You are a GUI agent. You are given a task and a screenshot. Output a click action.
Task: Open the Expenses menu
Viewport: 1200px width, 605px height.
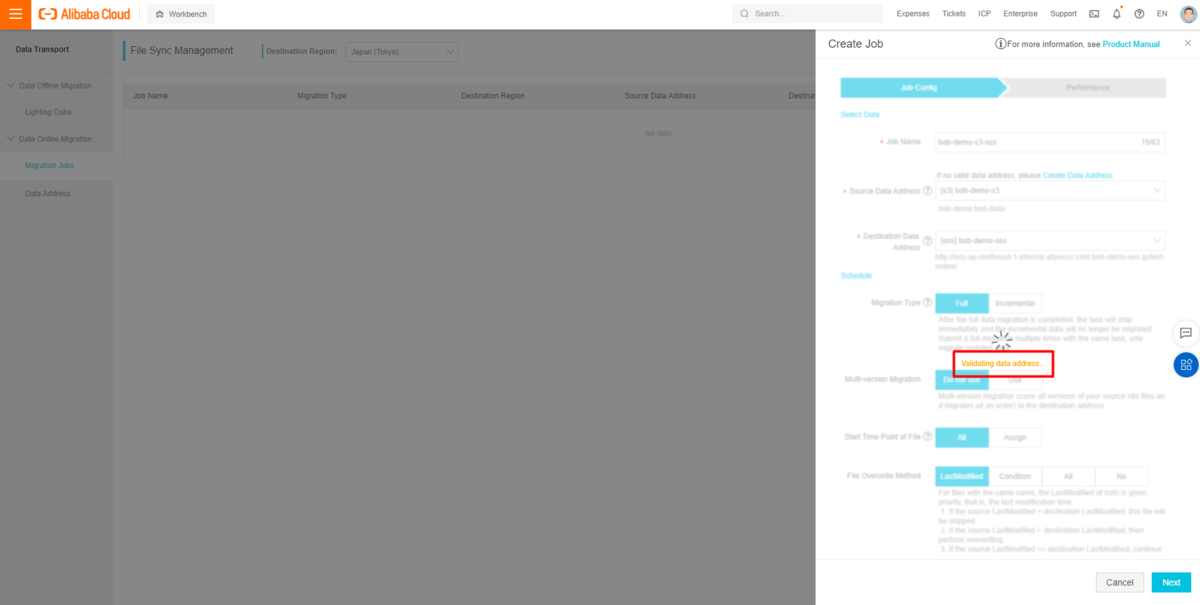913,14
